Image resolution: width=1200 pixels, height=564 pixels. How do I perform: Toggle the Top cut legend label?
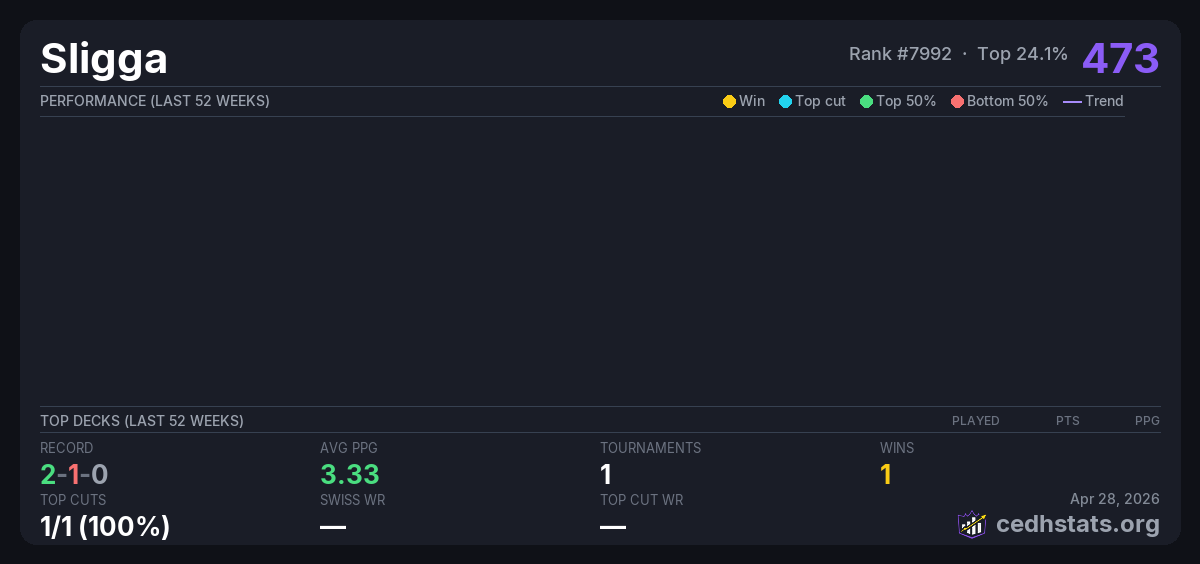pos(820,101)
